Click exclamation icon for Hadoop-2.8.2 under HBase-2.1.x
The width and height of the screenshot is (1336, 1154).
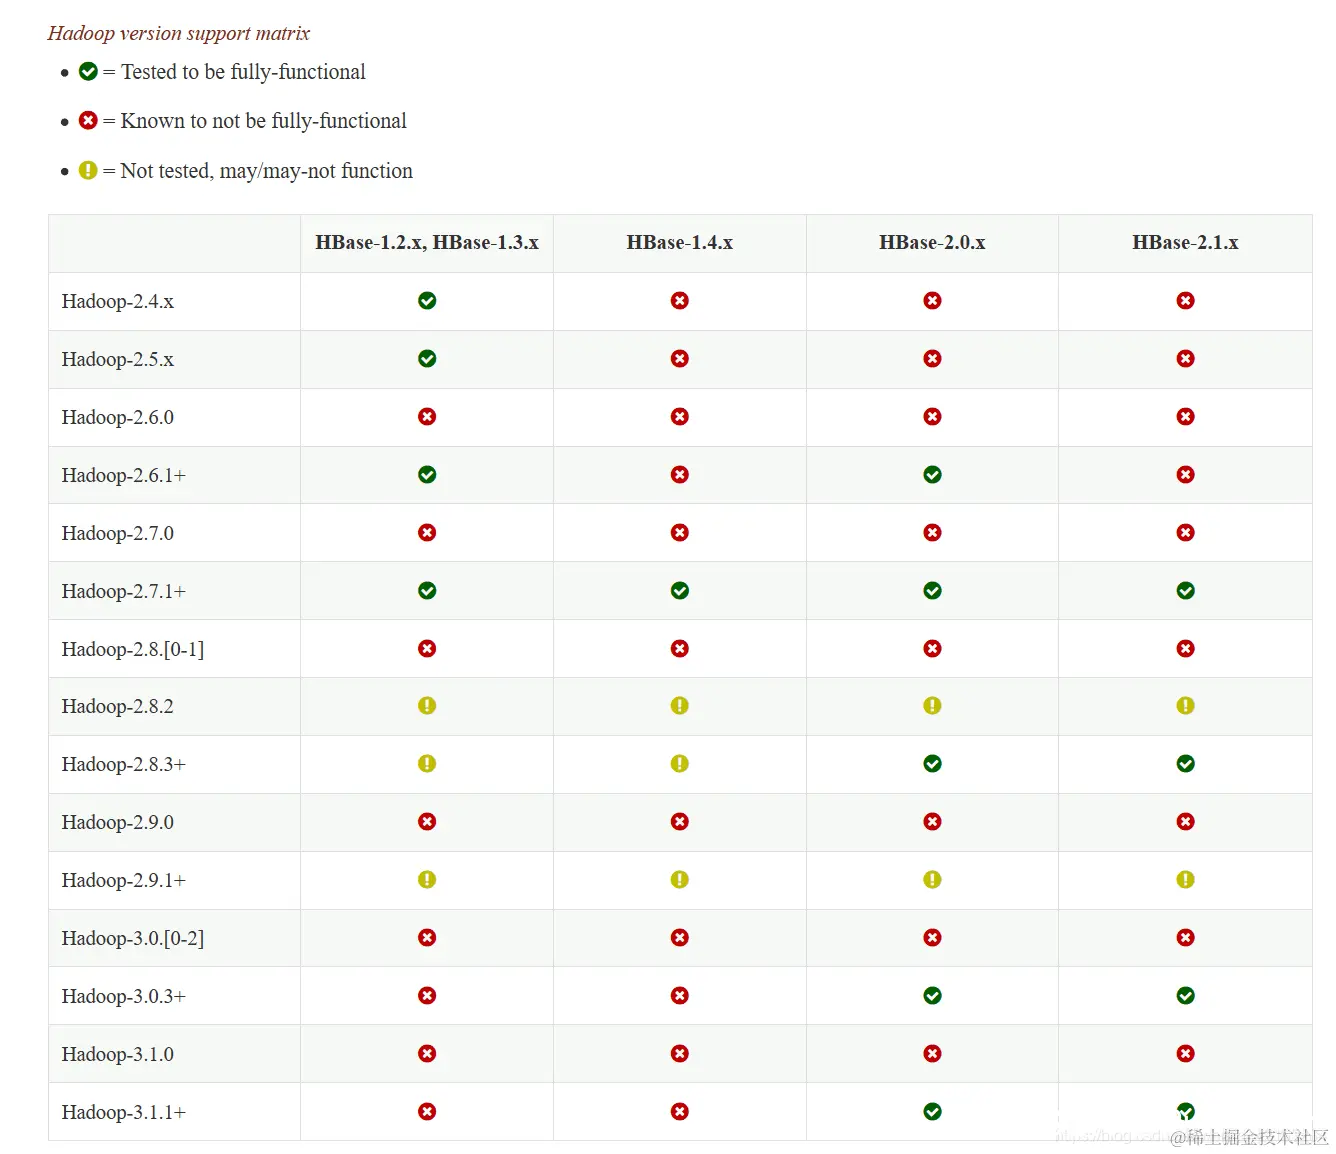click(1186, 706)
